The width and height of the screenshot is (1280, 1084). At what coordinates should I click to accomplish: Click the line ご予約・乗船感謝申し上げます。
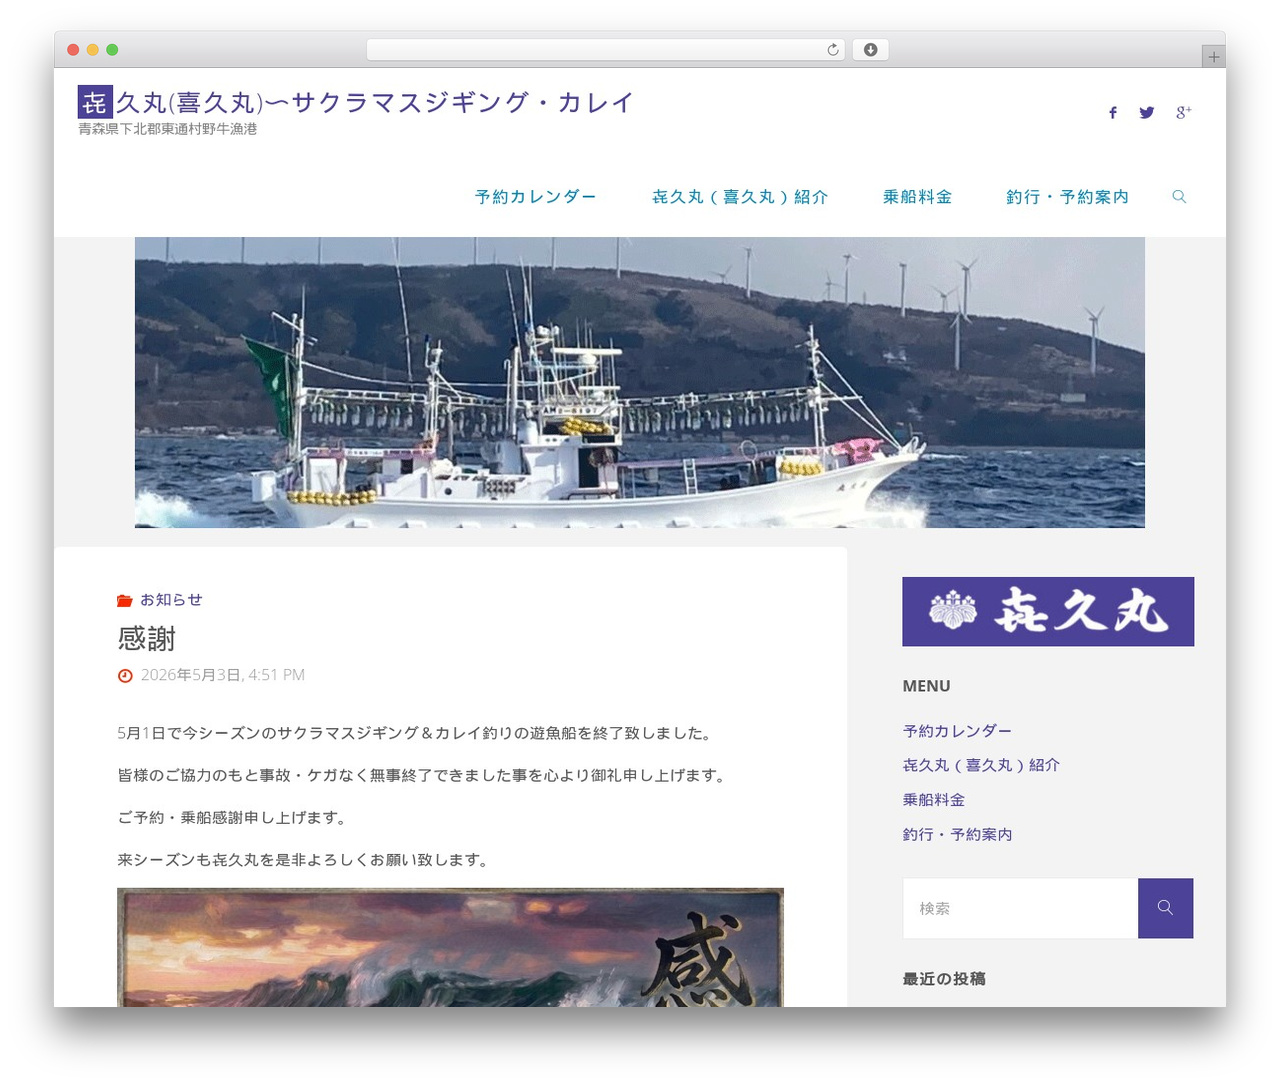pyautogui.click(x=234, y=817)
